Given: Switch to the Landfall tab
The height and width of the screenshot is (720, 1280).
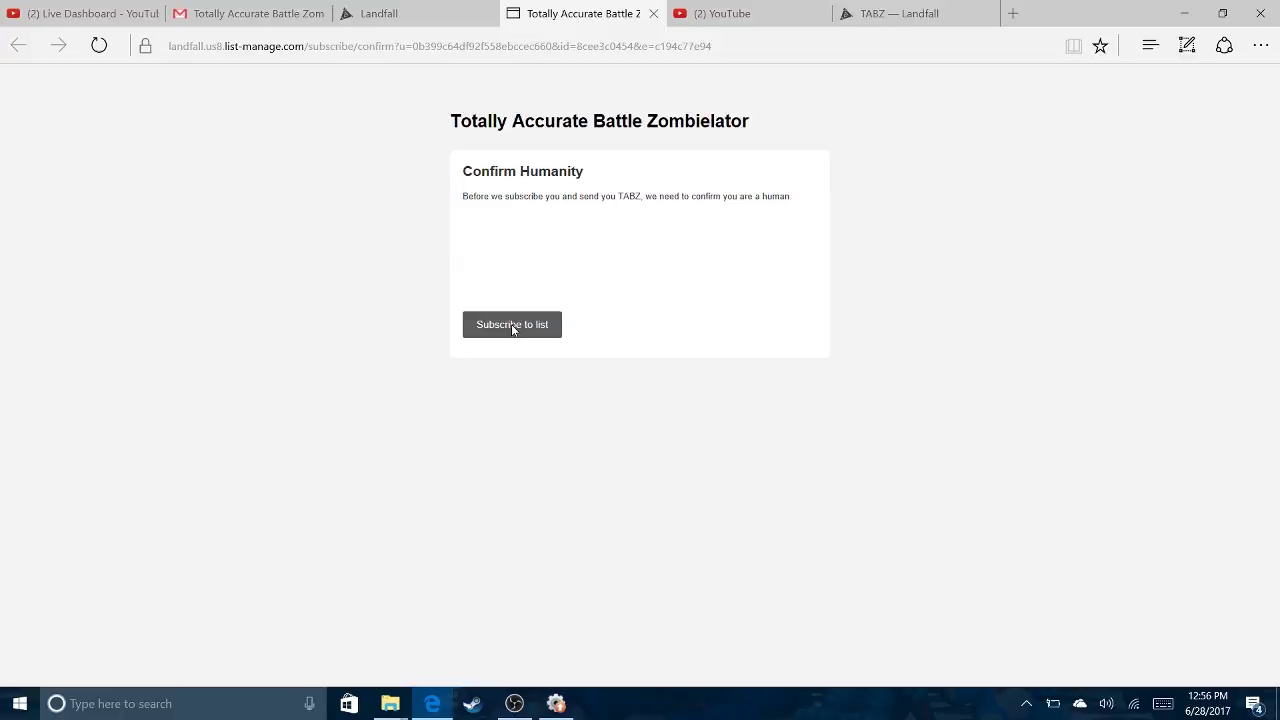Looking at the screenshot, I should tap(415, 13).
